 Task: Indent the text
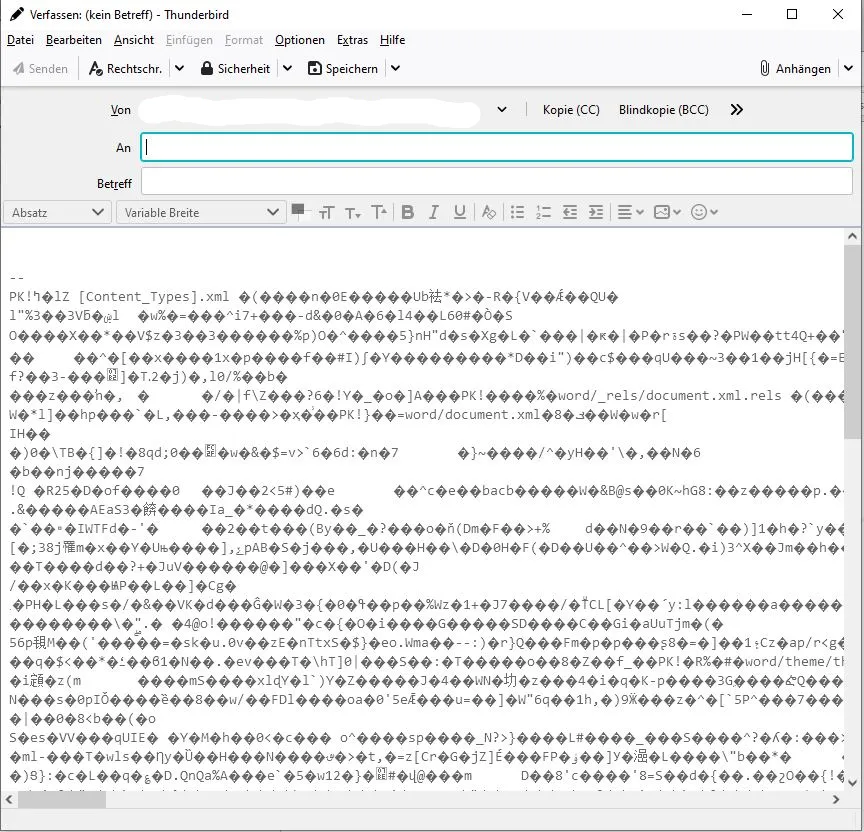pos(596,212)
